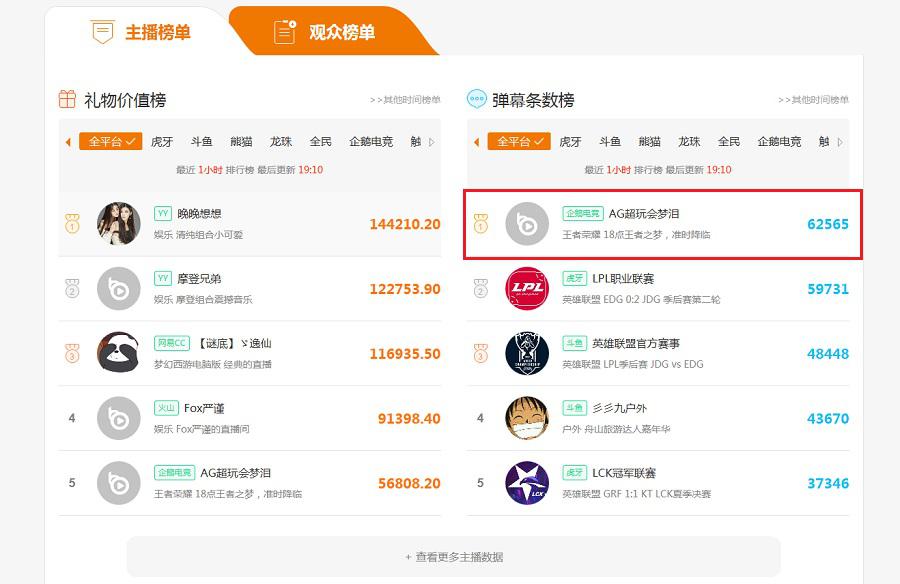Viewport: 900px width, 584px height.
Task: Click AG超玩会梦泪 avatar in danmu ranking
Action: point(527,223)
